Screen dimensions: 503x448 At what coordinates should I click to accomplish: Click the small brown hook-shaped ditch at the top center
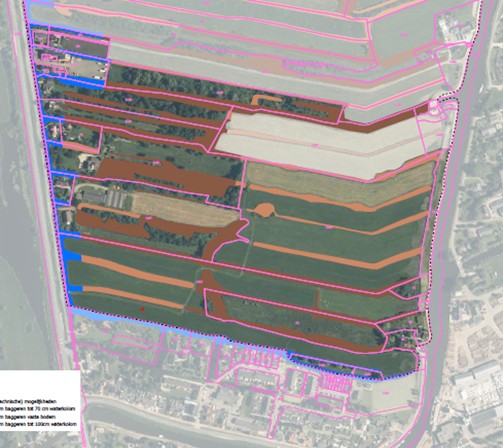tap(266, 99)
